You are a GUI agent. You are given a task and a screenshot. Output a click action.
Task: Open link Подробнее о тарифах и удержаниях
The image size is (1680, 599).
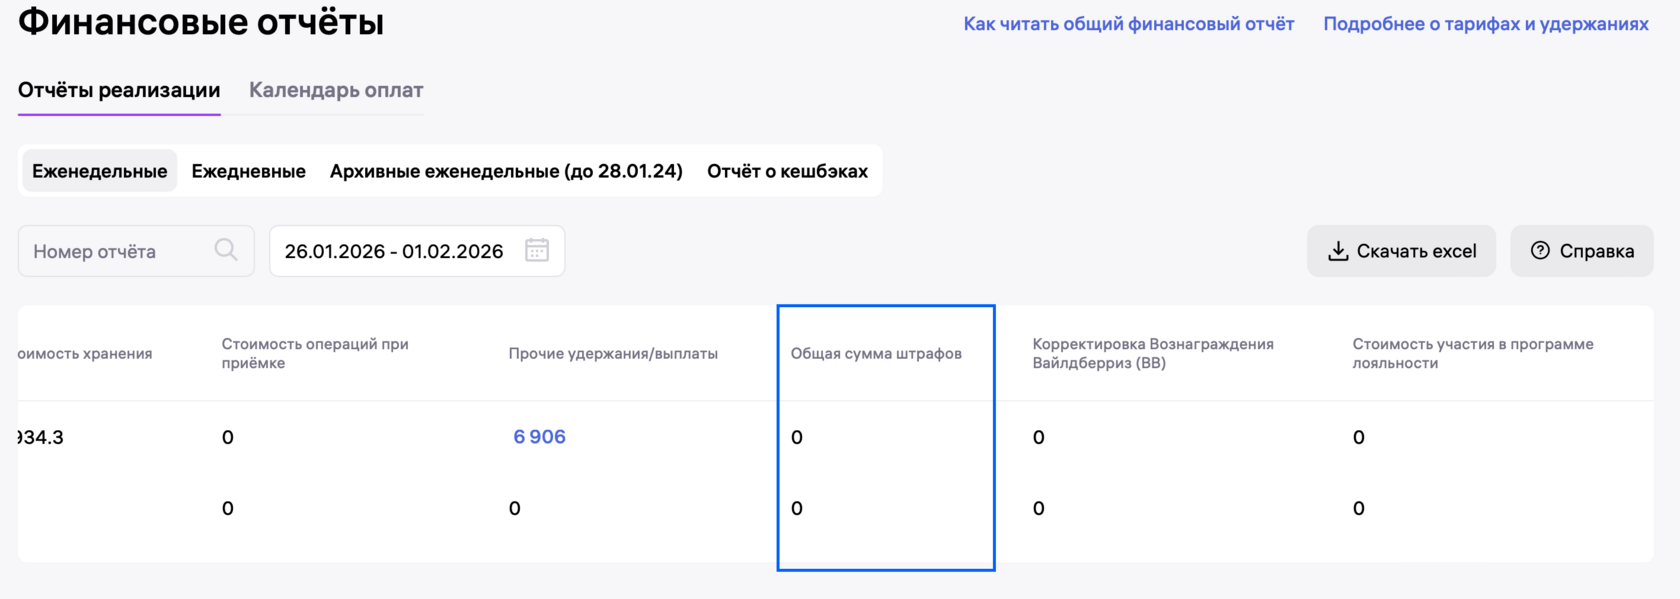(1485, 24)
